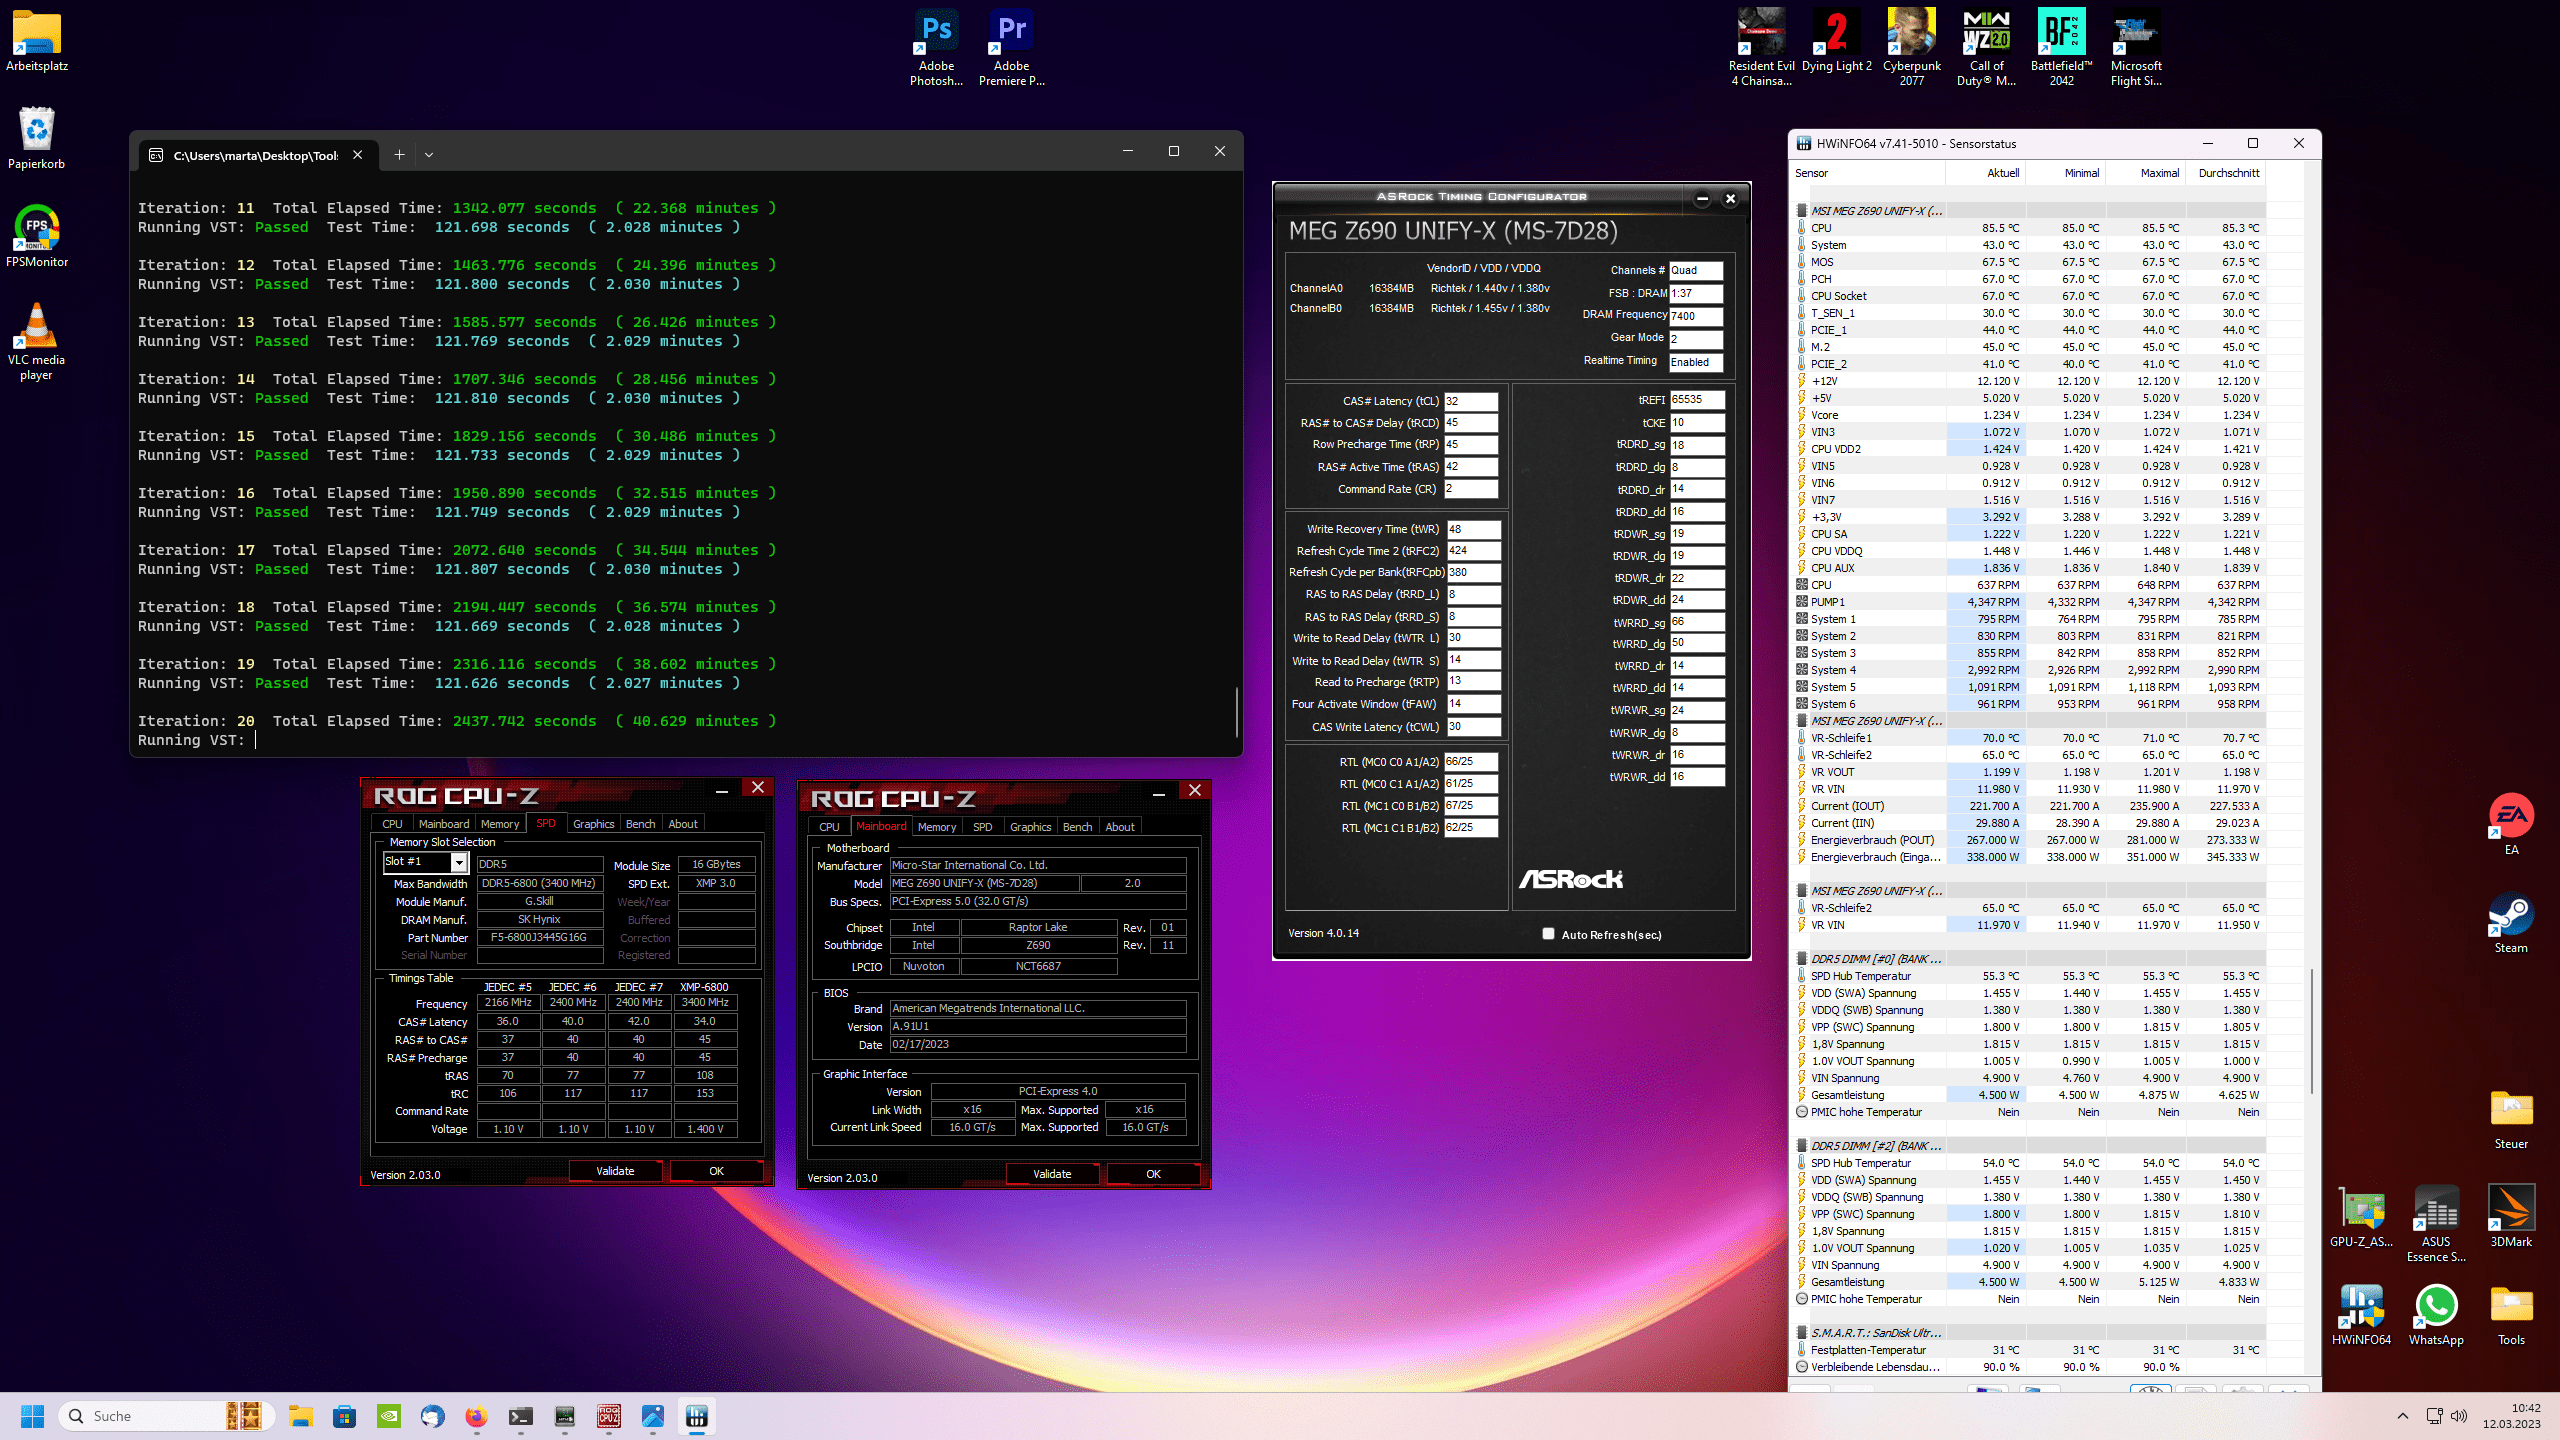
Task: Click the Durchschnitt column header in HWiNFO
Action: 2226,173
